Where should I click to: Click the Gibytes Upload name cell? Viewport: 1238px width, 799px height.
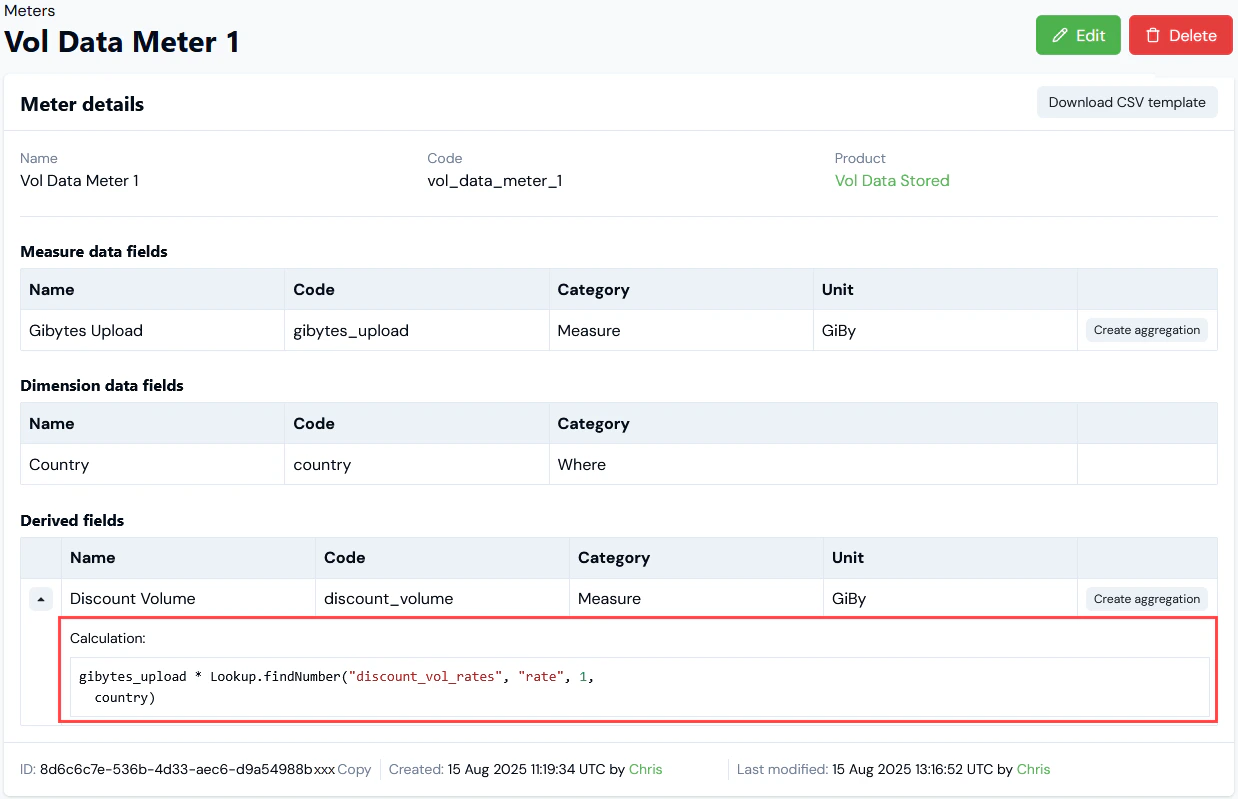pos(152,330)
